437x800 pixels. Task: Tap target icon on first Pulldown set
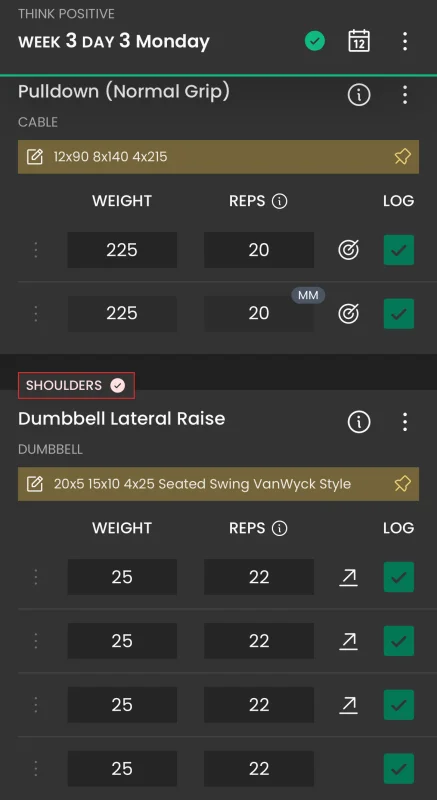(x=348, y=250)
